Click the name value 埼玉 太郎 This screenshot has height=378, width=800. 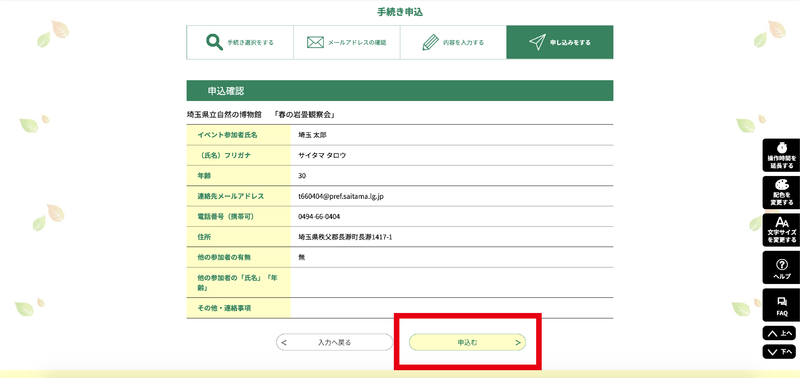312,135
